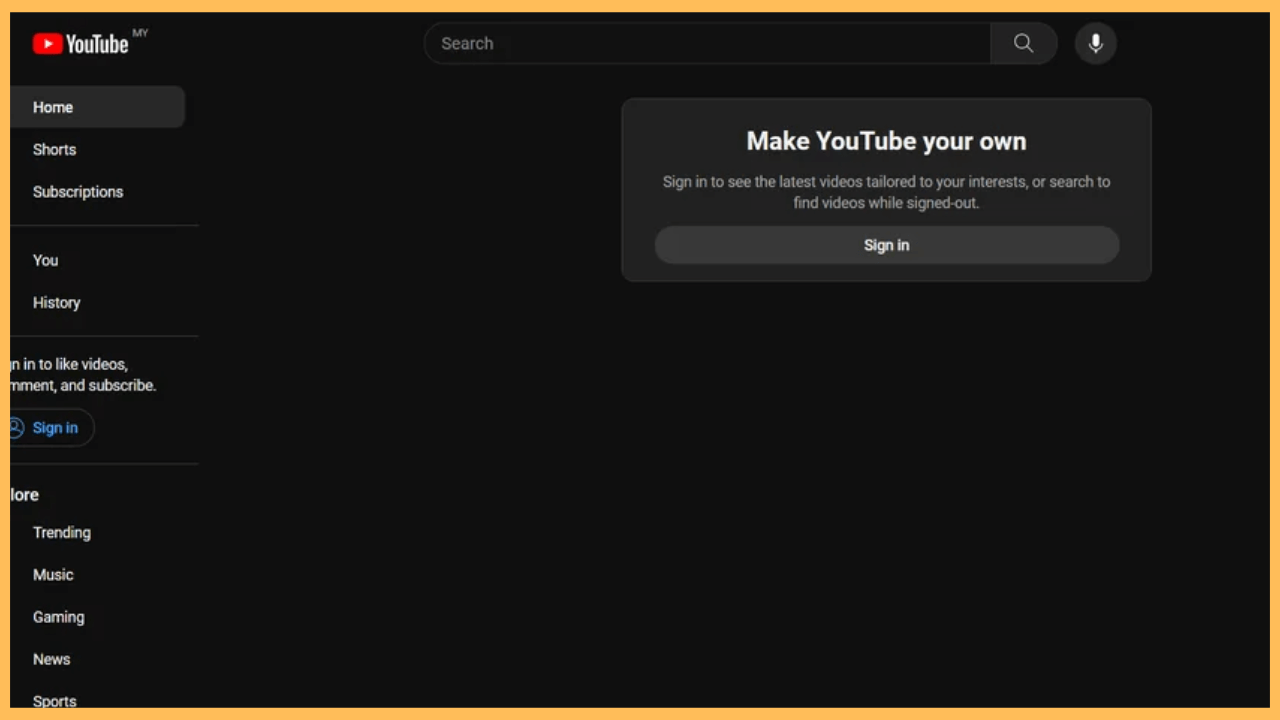Open the You section
The image size is (1280, 720).
pyautogui.click(x=45, y=260)
